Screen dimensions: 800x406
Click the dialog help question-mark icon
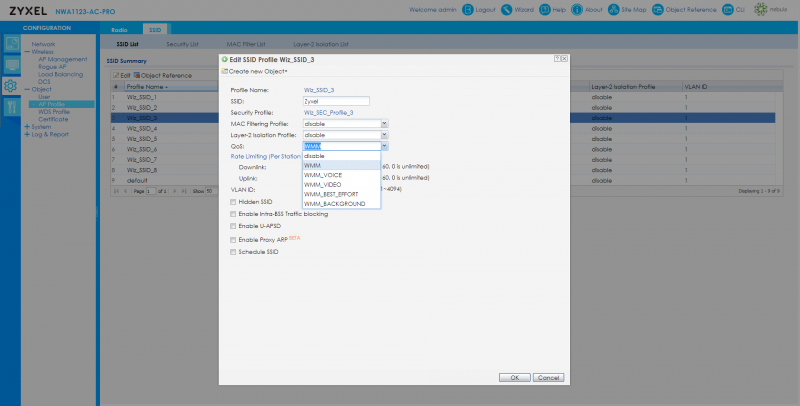(557, 59)
